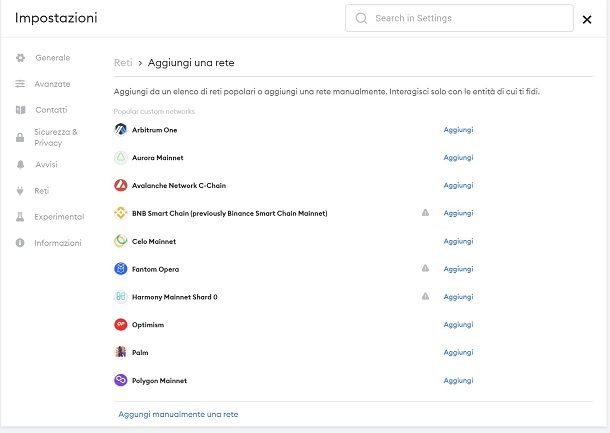The width and height of the screenshot is (610, 433).
Task: Click the Harmony Mainnet Shard 0 name
Action: coord(175,297)
